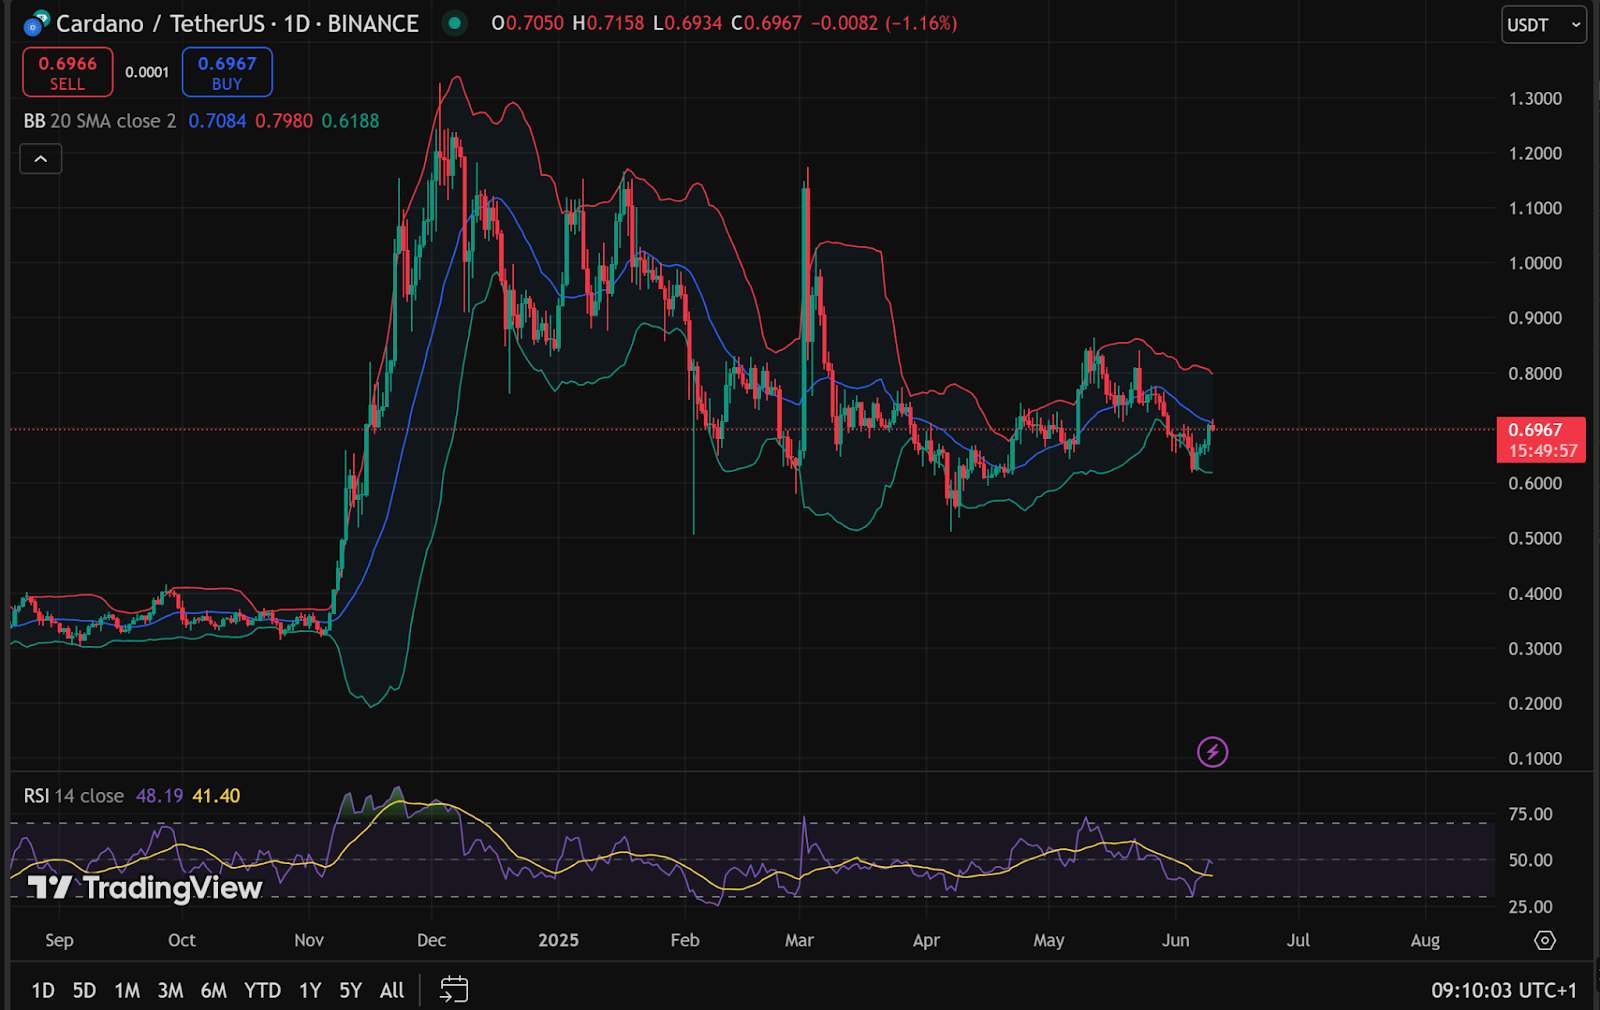Click the BB 20 SMA indicator label
The image size is (1600, 1010).
coord(100,121)
